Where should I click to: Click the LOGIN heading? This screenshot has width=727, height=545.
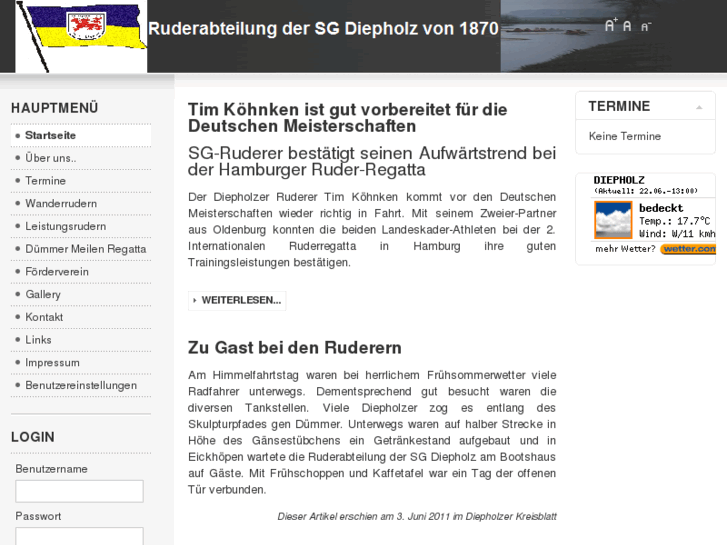pos(32,437)
